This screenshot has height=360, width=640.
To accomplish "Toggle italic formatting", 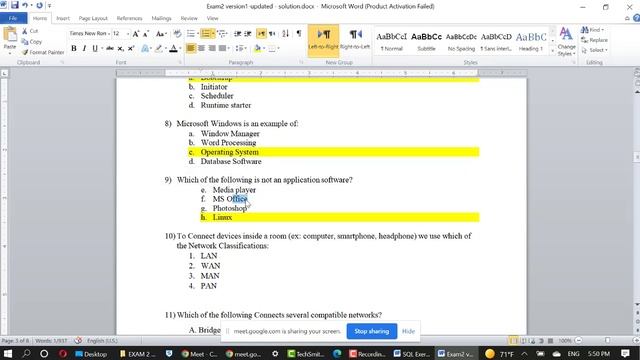I will pos(84,48).
